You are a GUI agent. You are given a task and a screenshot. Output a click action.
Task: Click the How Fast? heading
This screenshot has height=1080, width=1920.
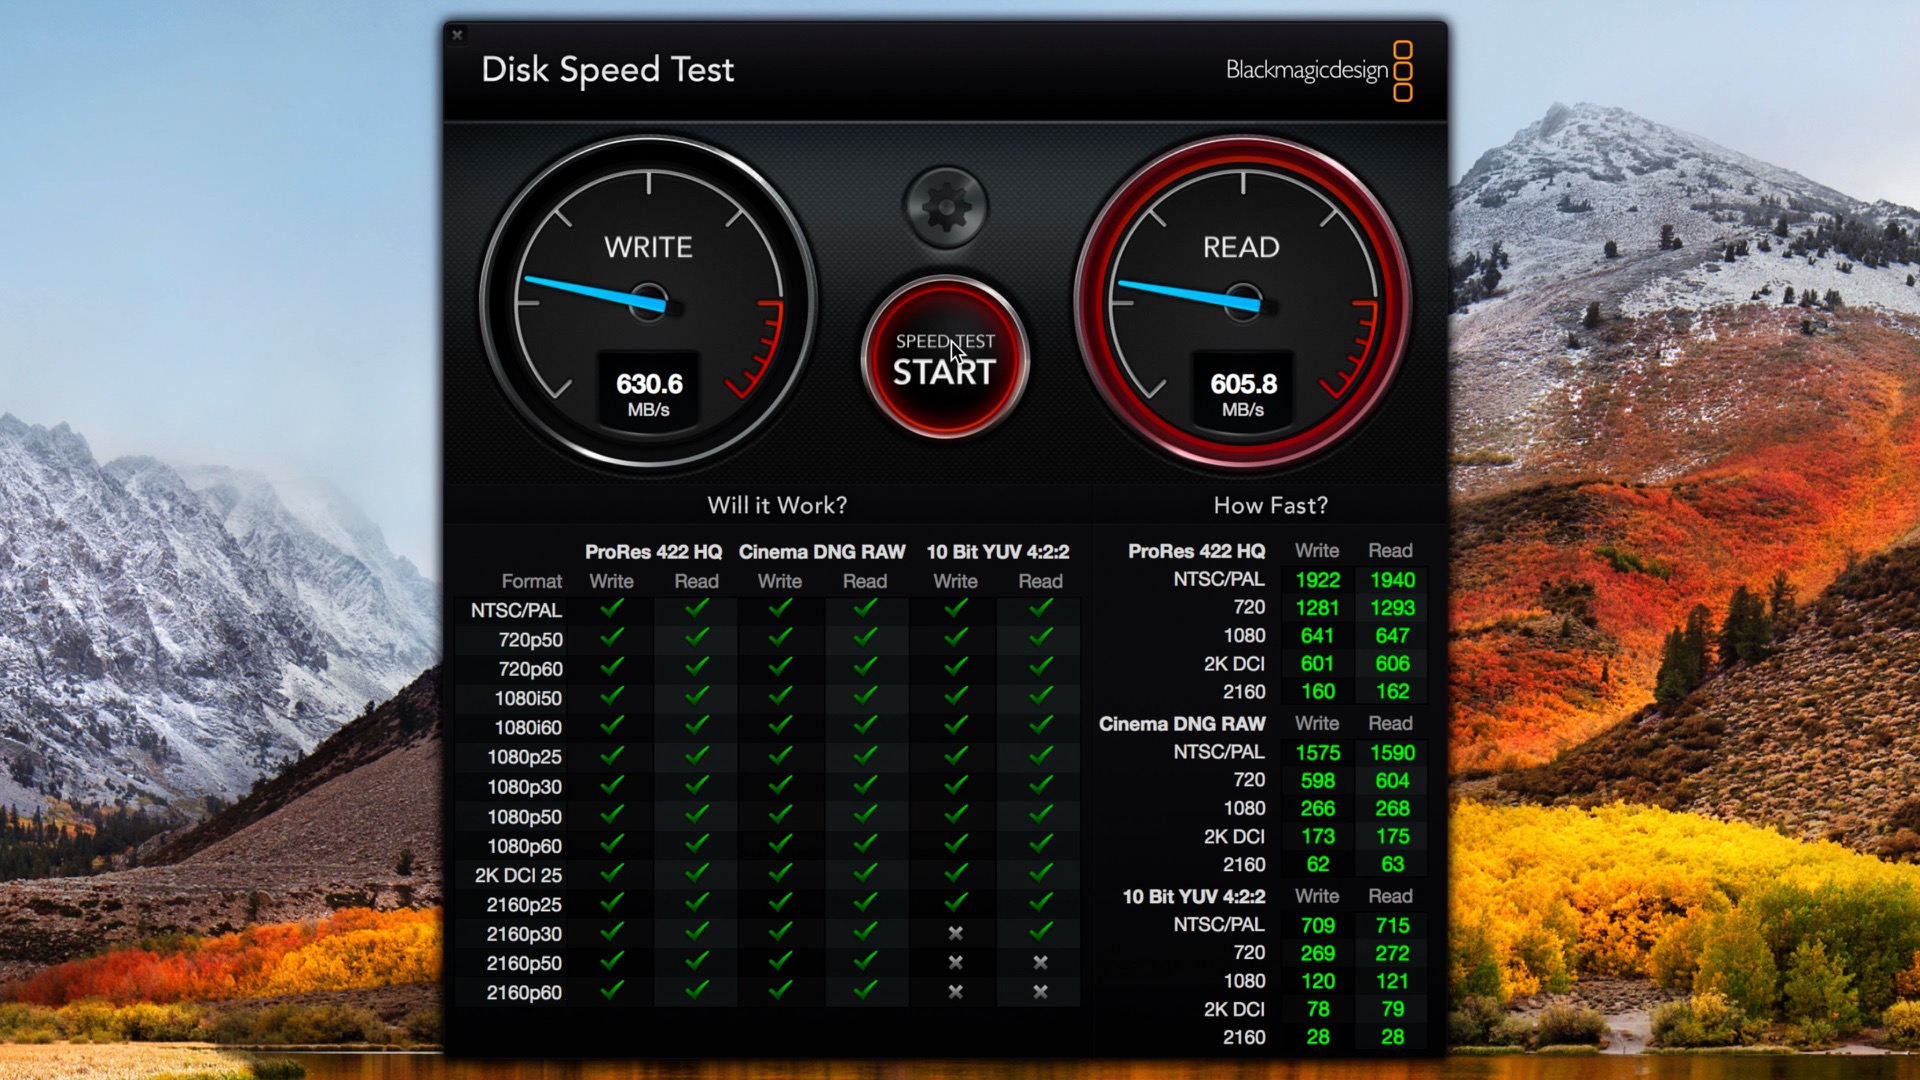tap(1270, 505)
